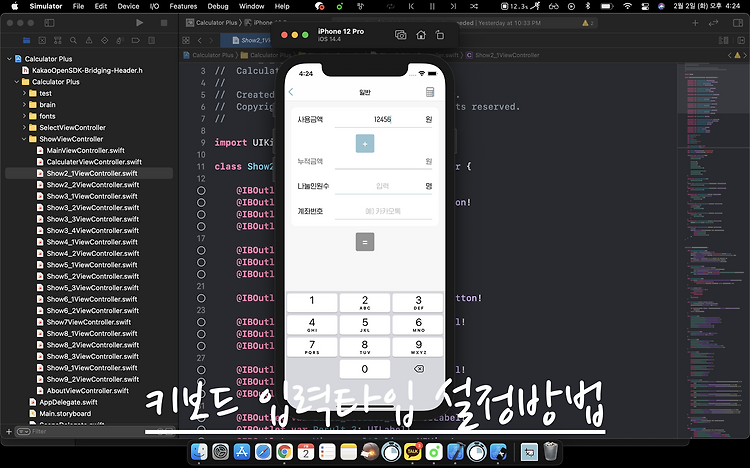Screen dimensions: 750x468
Task: Tap keypad key 1
Action: (x=312, y=302)
